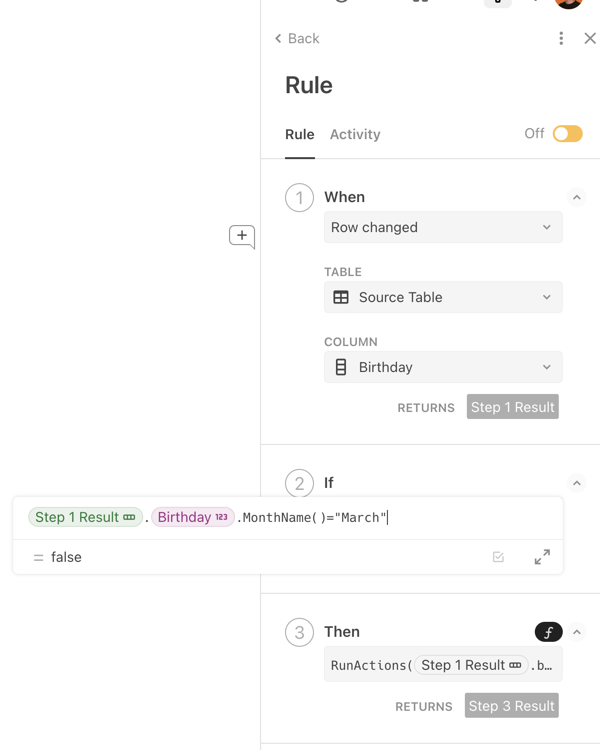Viewport: 600px width, 750px height.
Task: Open the three-dot more options menu
Action: click(561, 38)
